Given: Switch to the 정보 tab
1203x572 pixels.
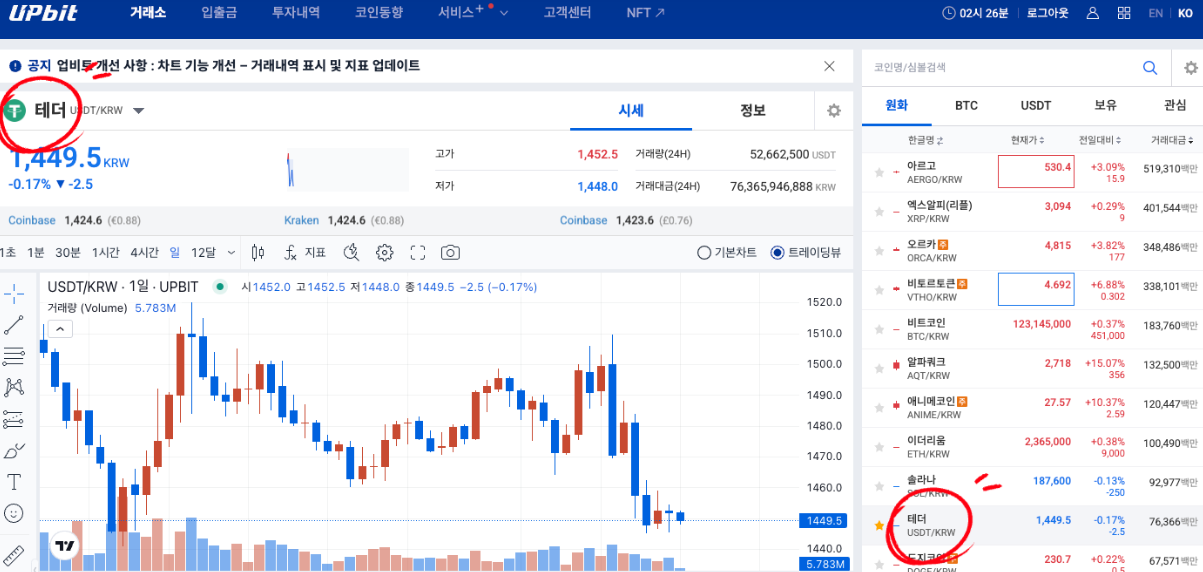Looking at the screenshot, I should click(x=752, y=111).
